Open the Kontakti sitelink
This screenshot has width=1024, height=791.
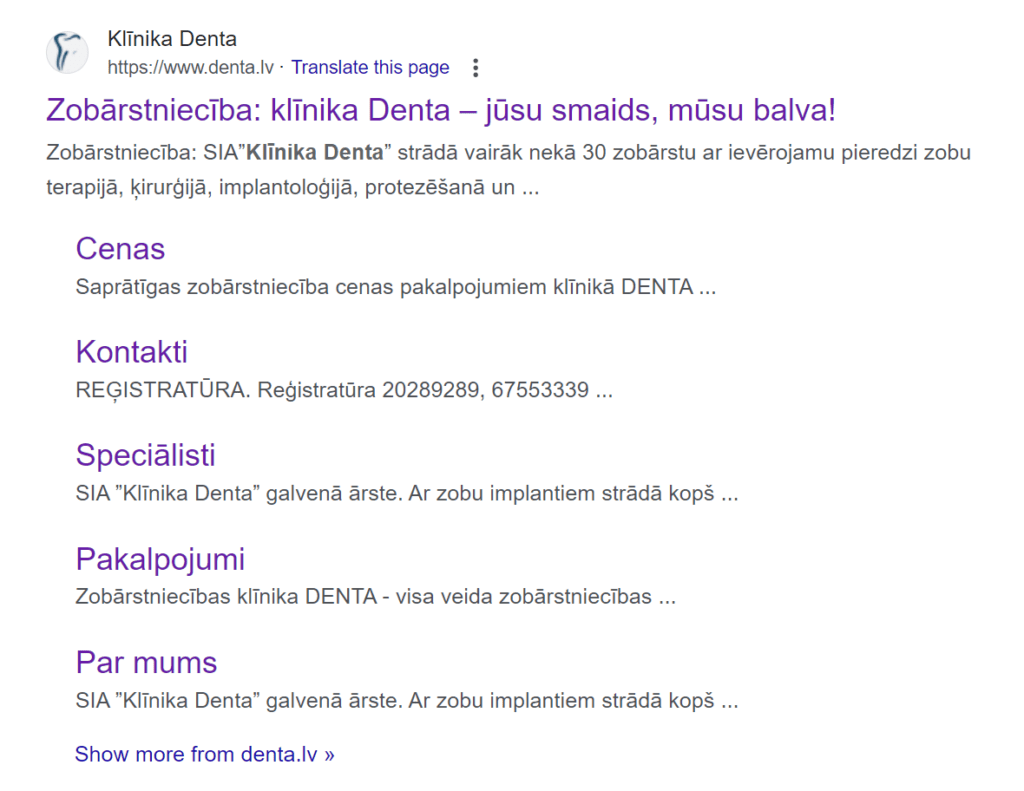click(x=131, y=352)
